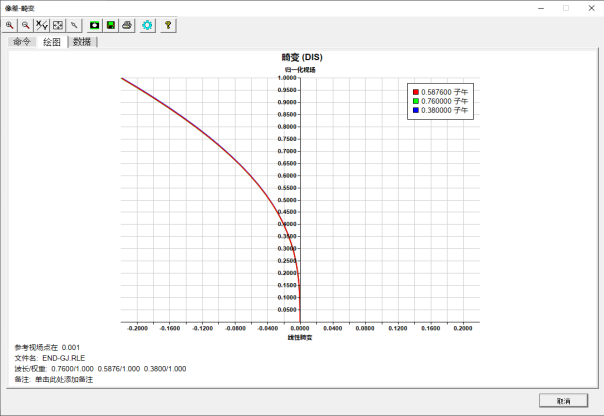The height and width of the screenshot is (416, 604).
Task: Click wavelength weight 0.5876/1.000 value
Action: (119, 369)
